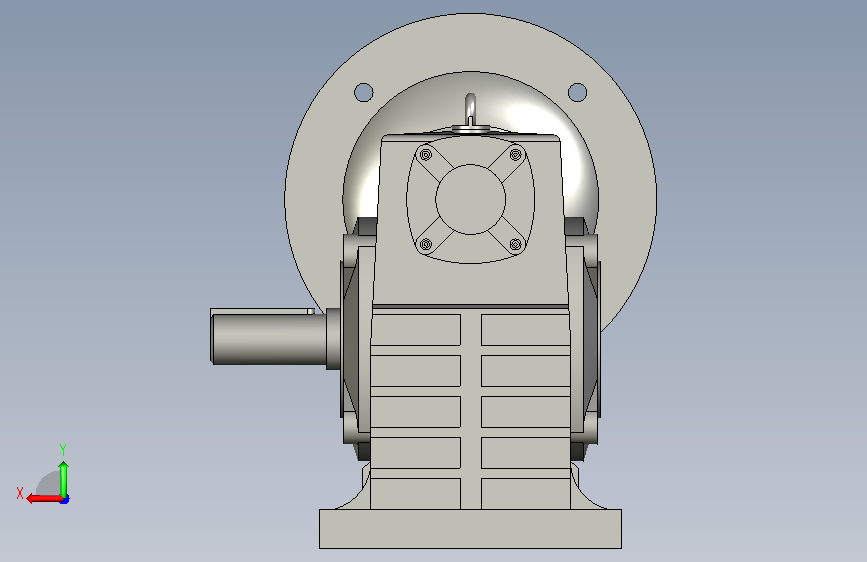This screenshot has width=867, height=562.
Task: Select the cylindrical output shaft of the gearbox
Action: 268,339
